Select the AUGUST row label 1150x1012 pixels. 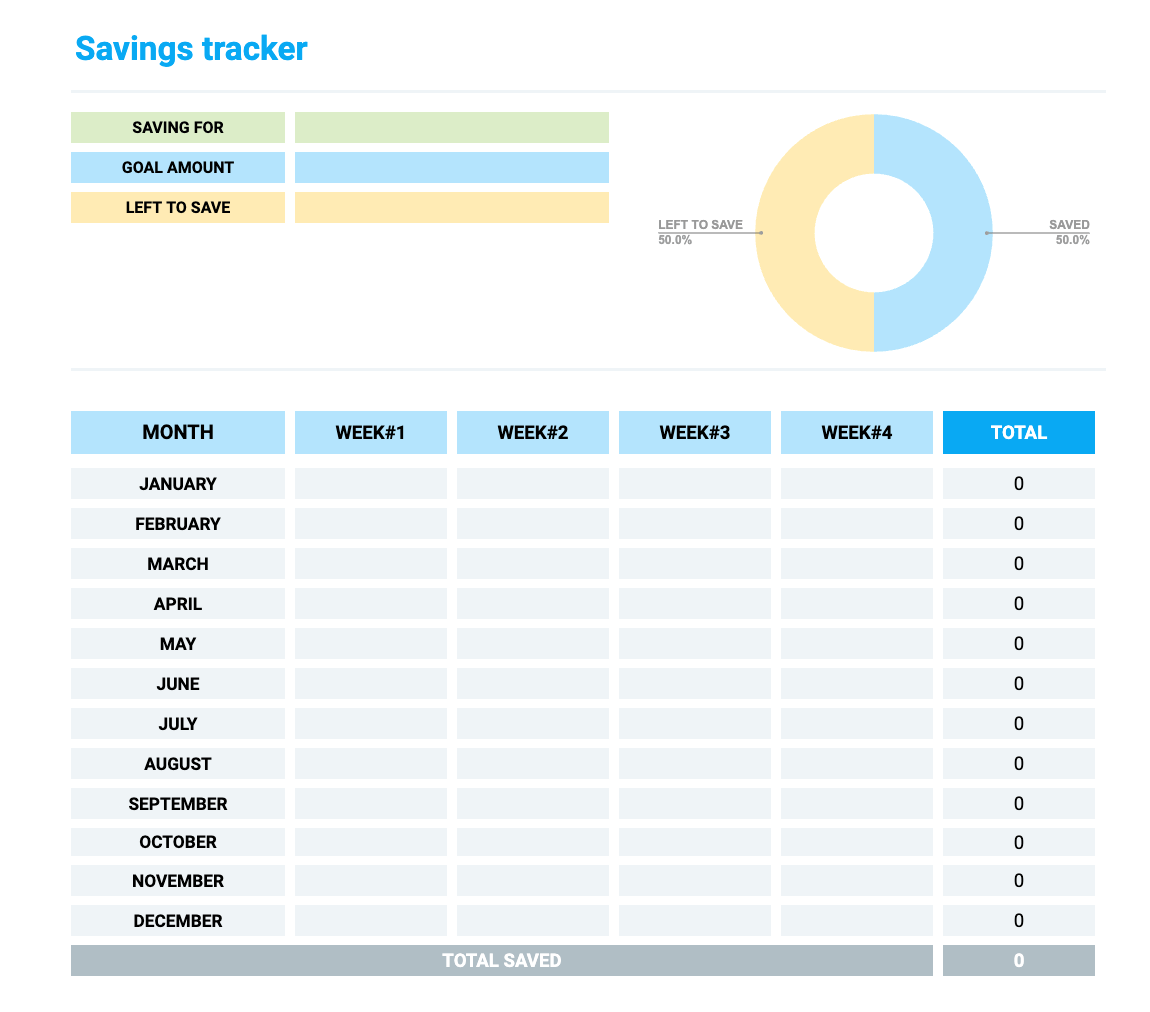(177, 763)
